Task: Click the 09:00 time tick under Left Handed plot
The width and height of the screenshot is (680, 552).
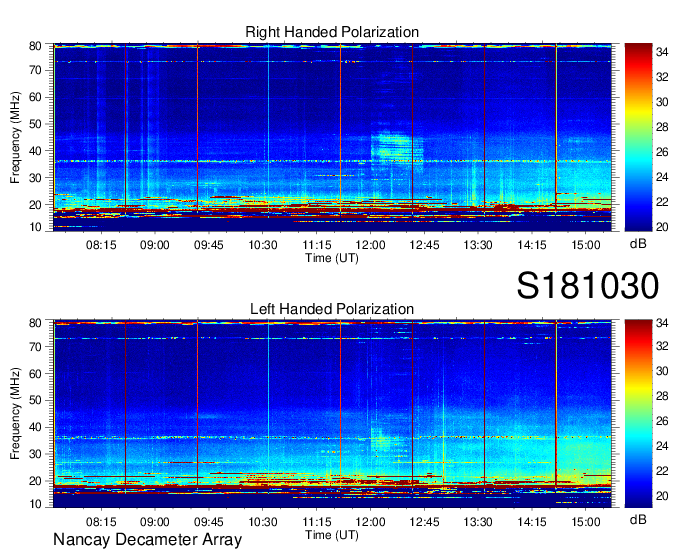Action: pyautogui.click(x=155, y=522)
